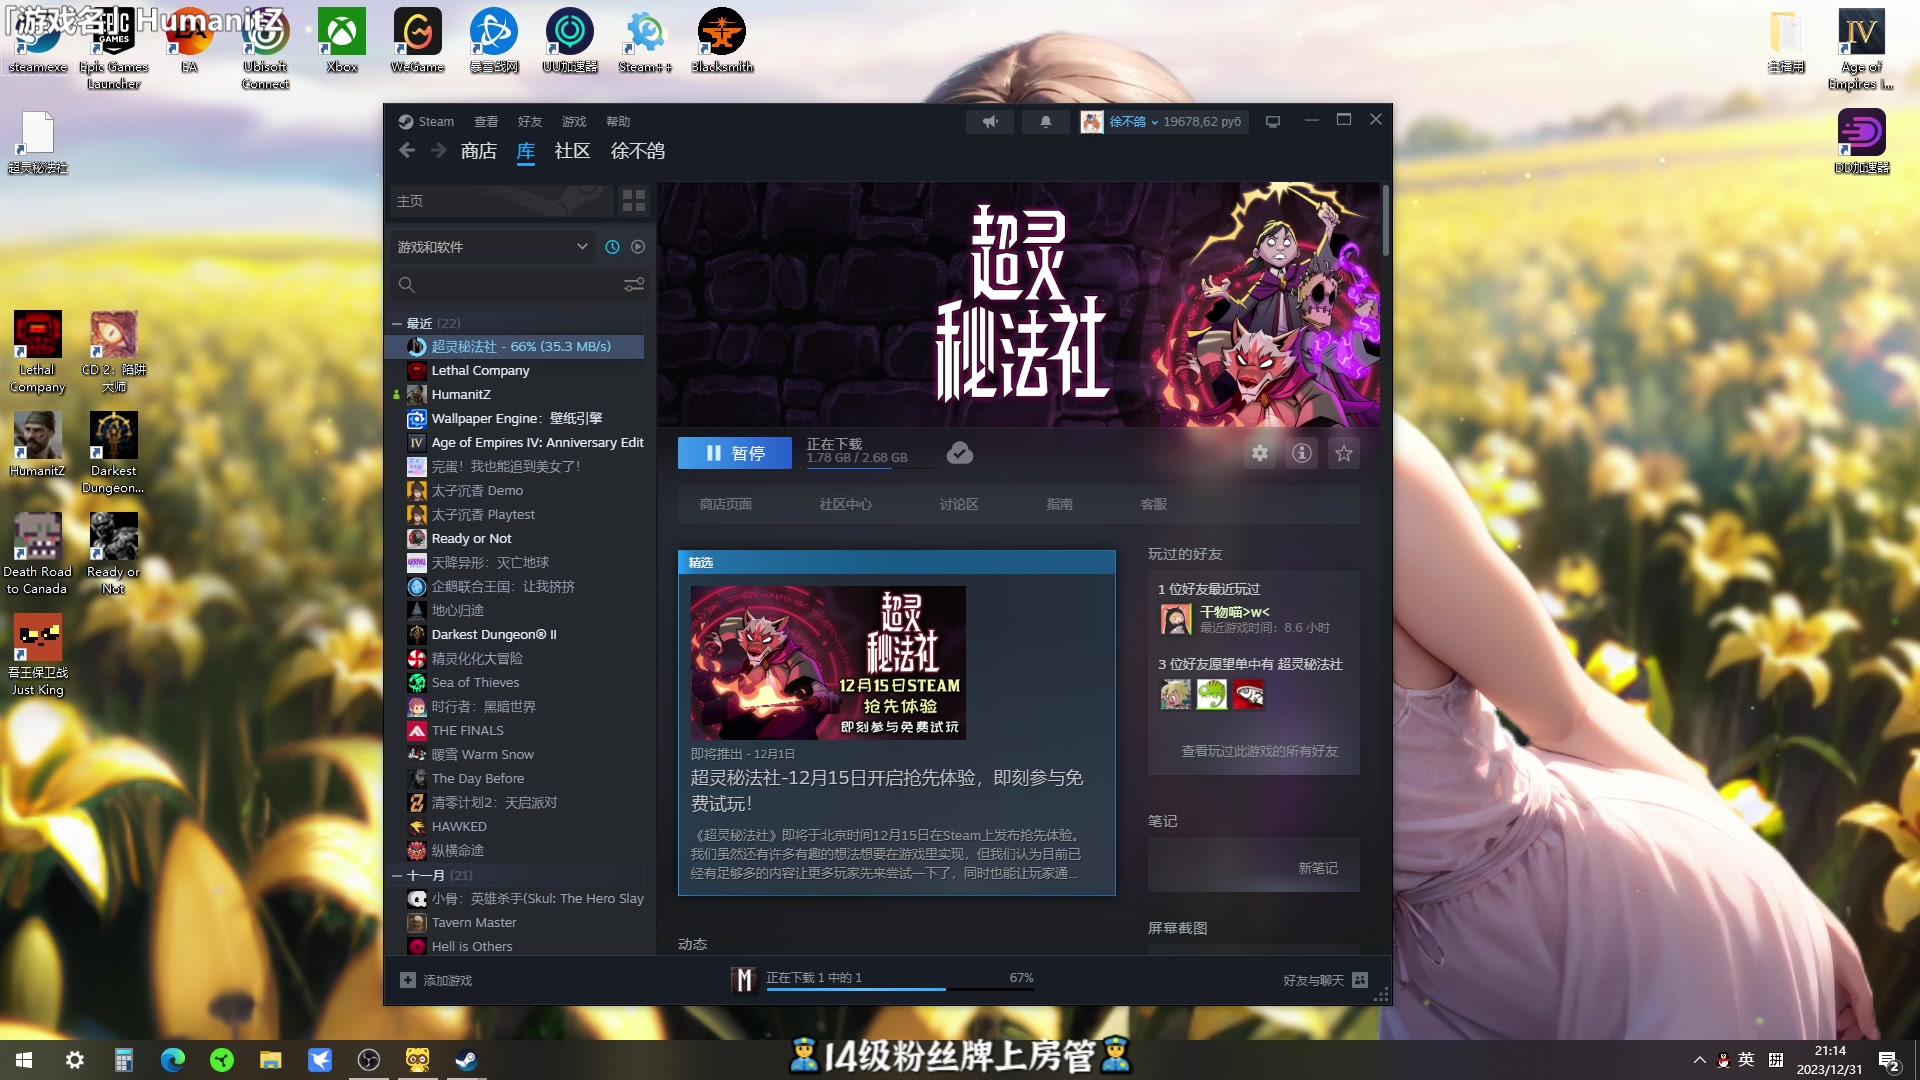This screenshot has height=1080, width=1920.
Task: Add game to favorites star icon
Action: pyautogui.click(x=1344, y=453)
